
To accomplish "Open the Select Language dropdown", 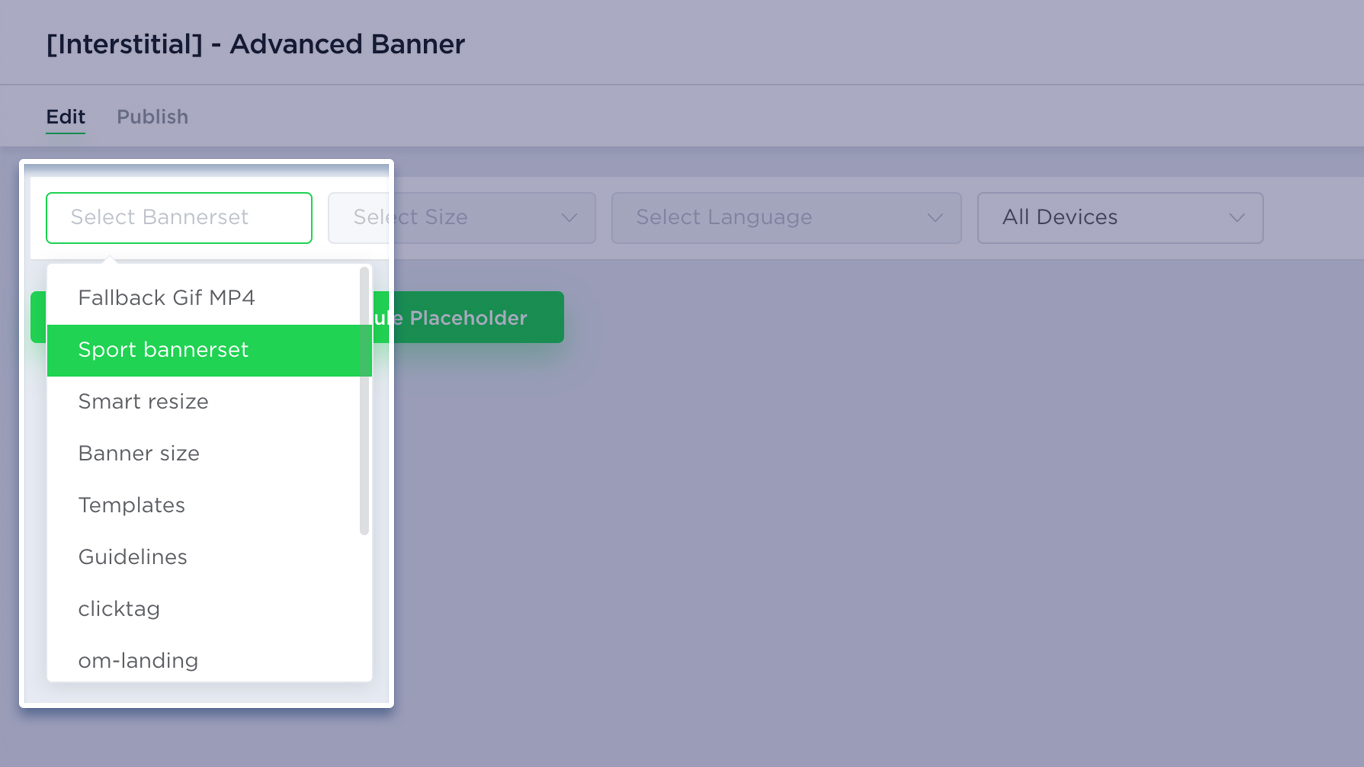I will [786, 218].
